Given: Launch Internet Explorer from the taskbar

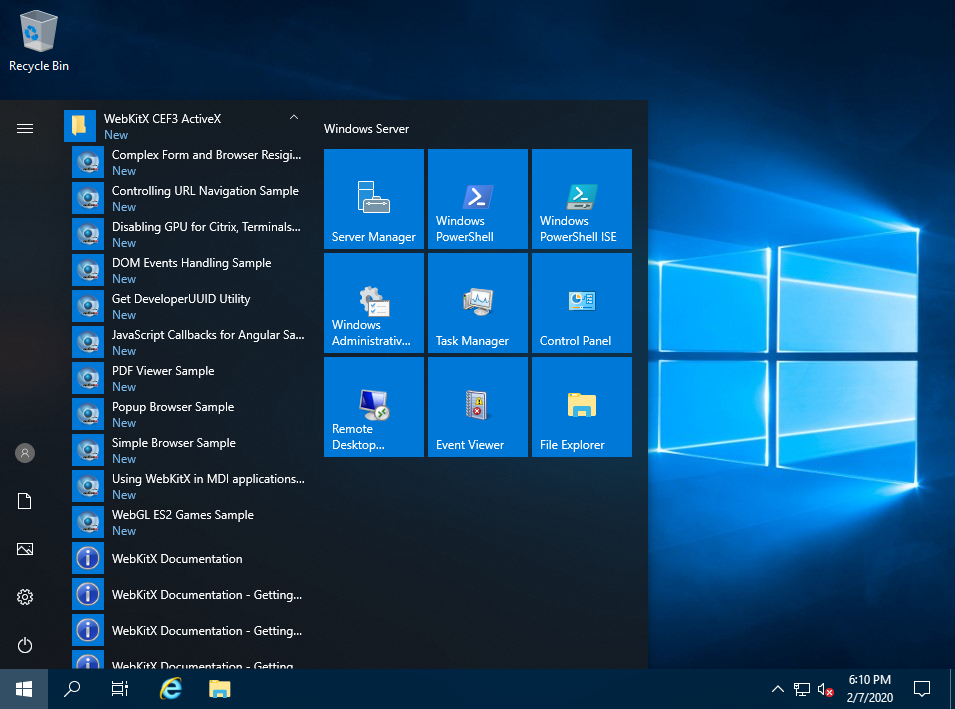Looking at the screenshot, I should click(171, 689).
